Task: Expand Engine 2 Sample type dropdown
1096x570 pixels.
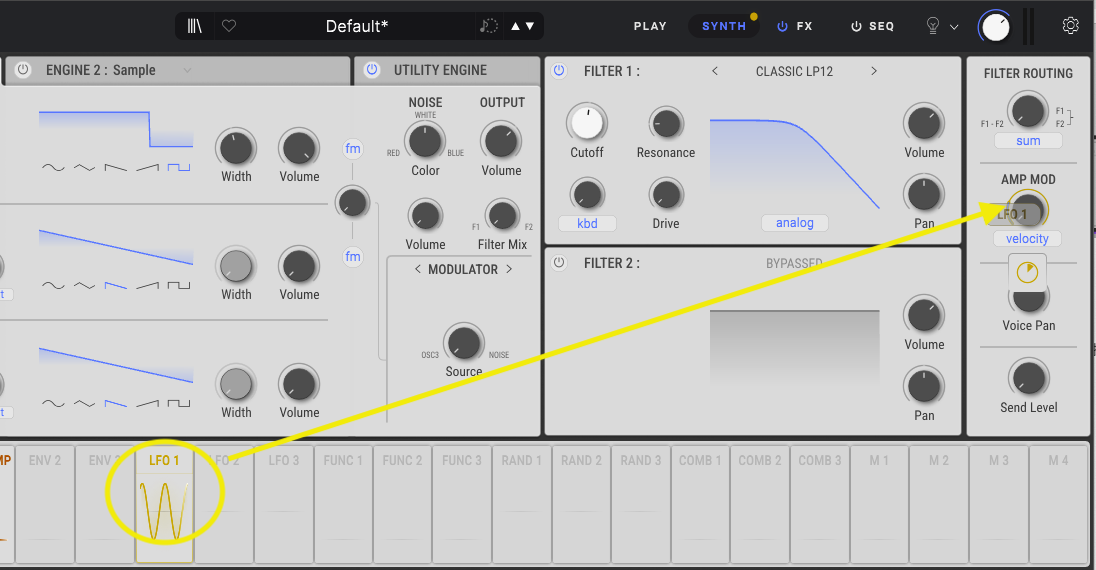Action: [x=187, y=70]
